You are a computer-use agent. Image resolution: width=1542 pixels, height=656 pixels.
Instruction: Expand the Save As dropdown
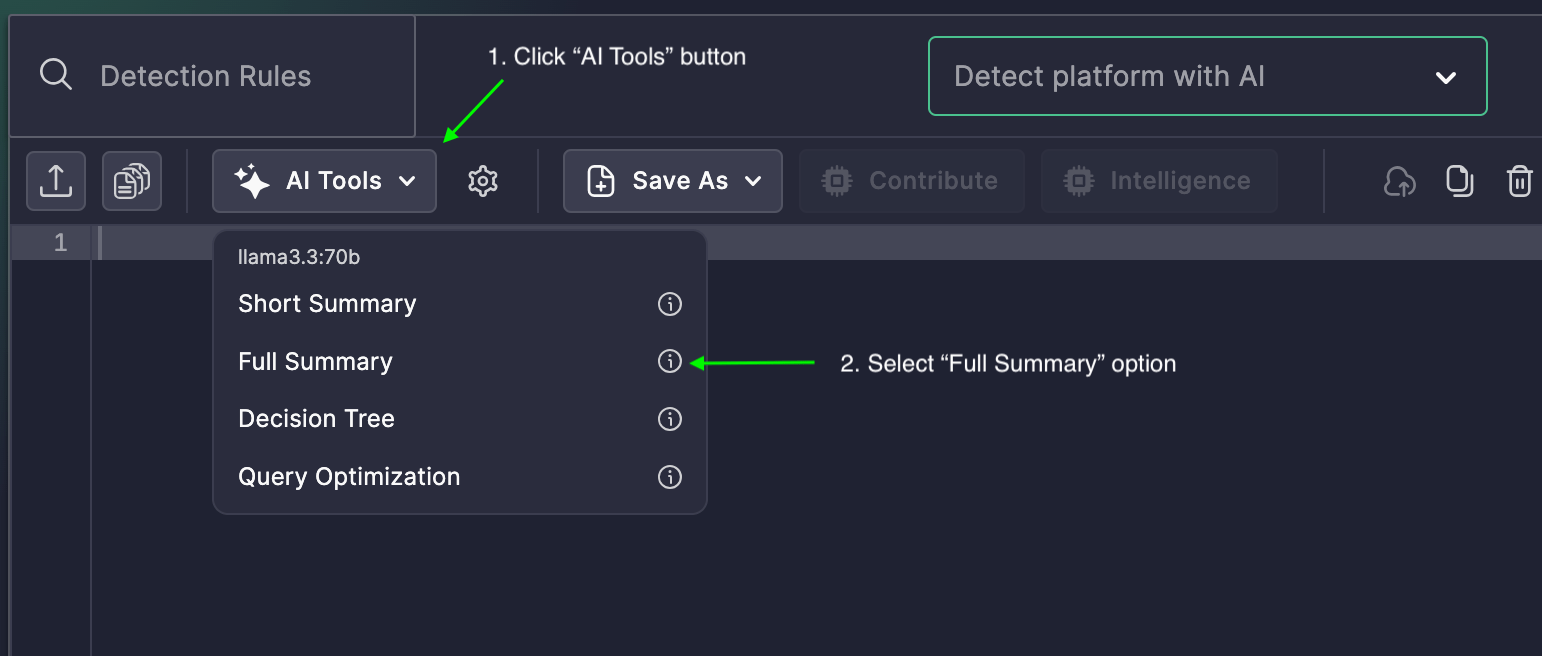click(672, 181)
